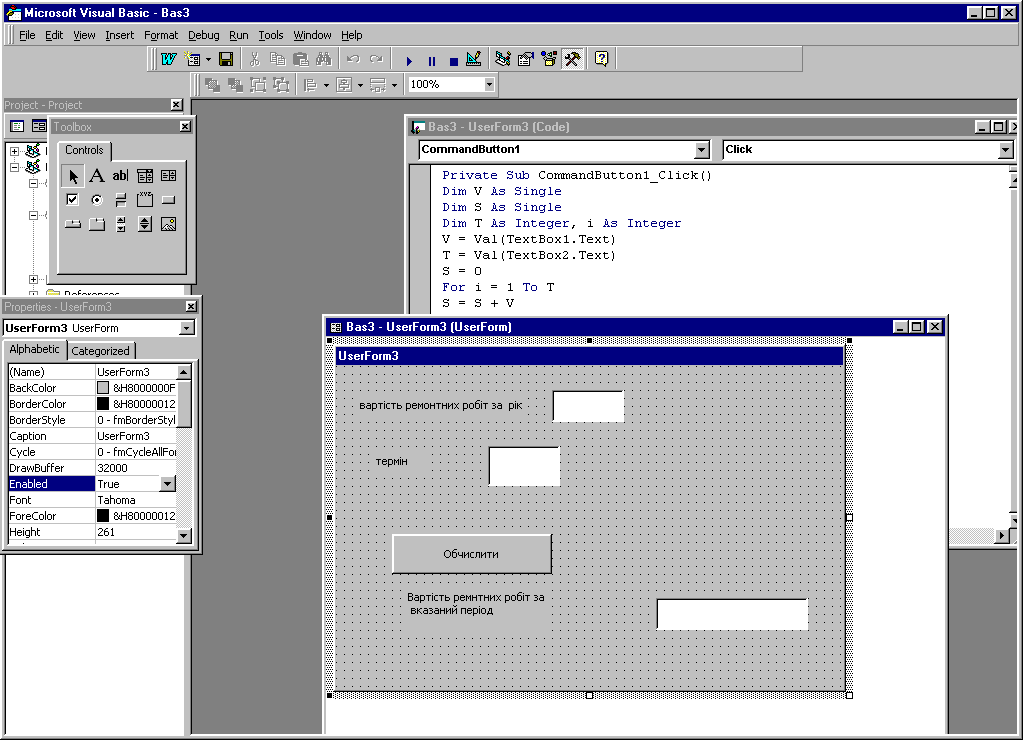Click the Redo arrow icon
1023x740 pixels.
tap(376, 59)
